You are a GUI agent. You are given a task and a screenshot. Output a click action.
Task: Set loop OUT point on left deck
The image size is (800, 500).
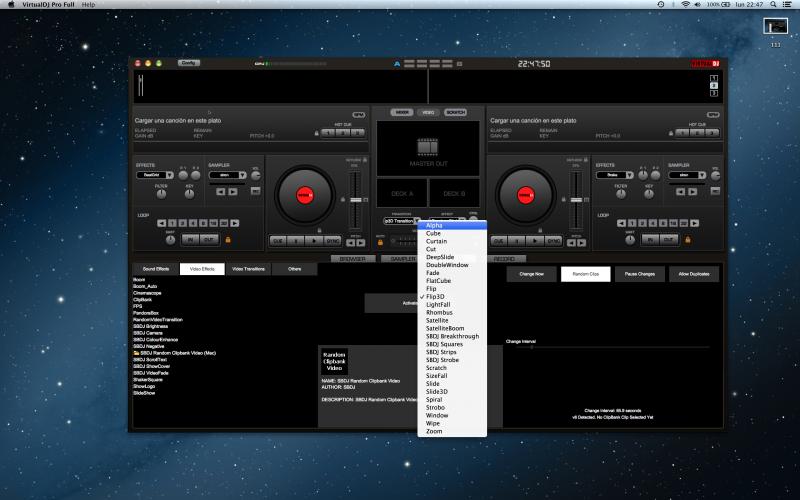(209, 239)
